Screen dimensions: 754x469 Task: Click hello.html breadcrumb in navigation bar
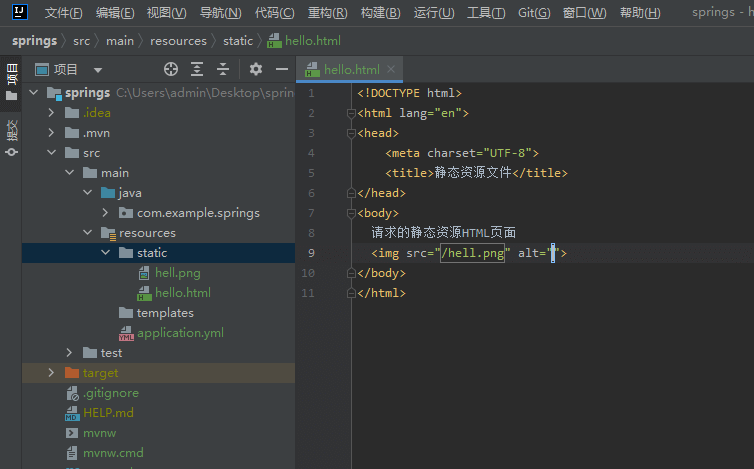(x=304, y=41)
